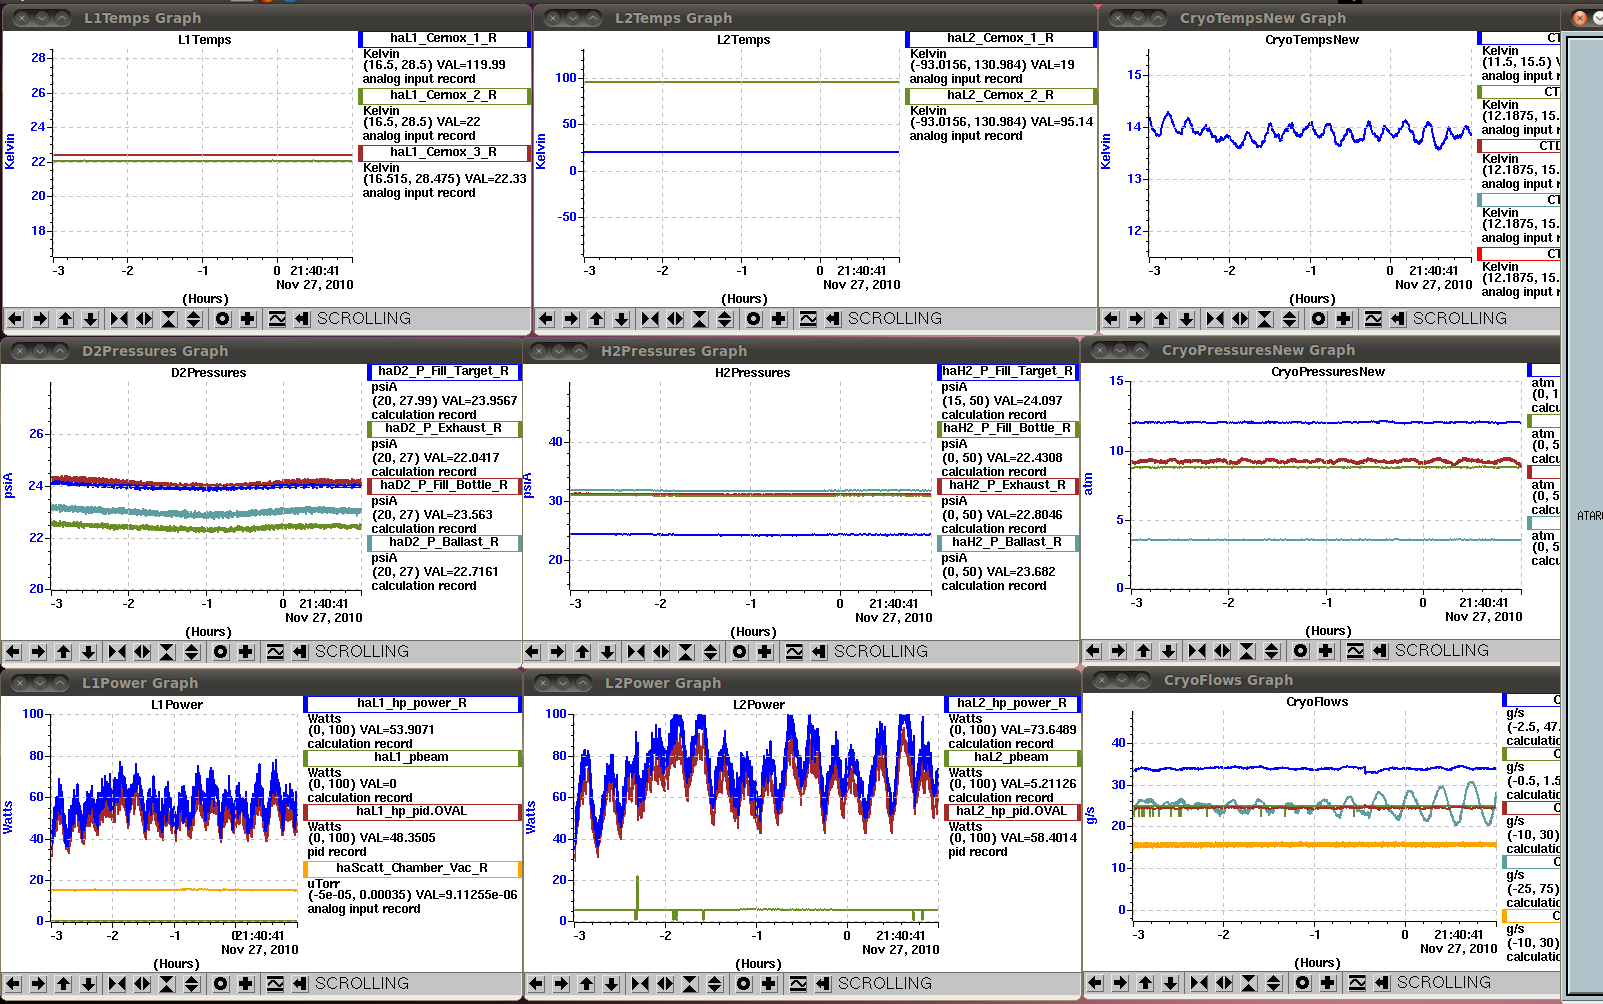
Task: Toggle scrolling mode icon in CryoPressuresNew Graph
Action: tap(1380, 651)
